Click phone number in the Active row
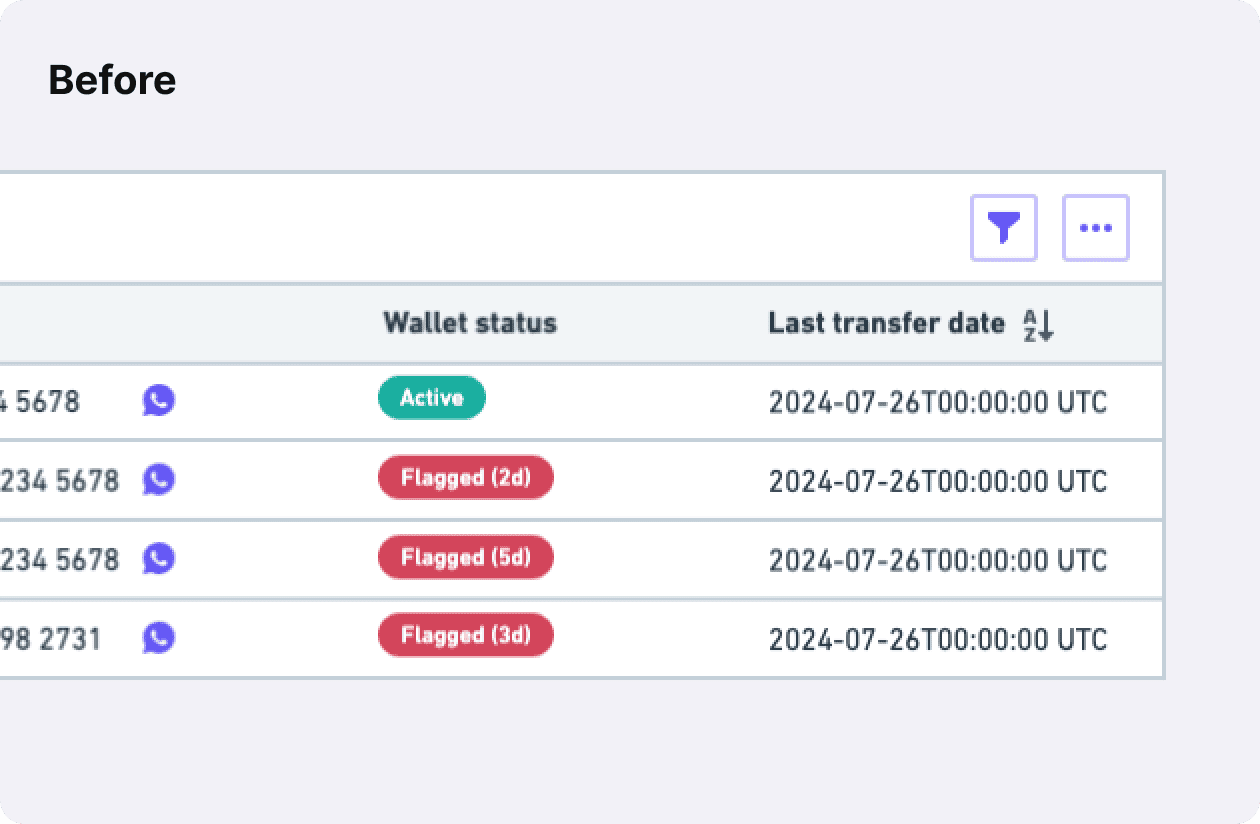The height and width of the screenshot is (824, 1260). 40,402
